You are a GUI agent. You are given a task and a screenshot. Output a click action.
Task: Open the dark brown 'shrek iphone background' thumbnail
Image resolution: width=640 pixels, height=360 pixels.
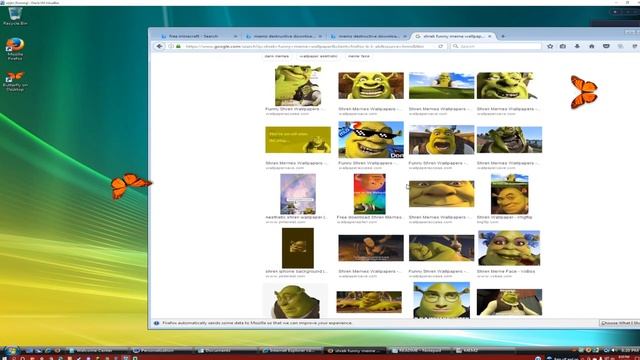click(x=298, y=248)
